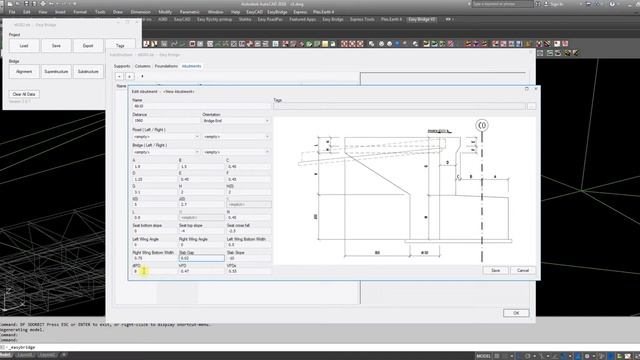Click the VPDx field
Image resolution: width=640 pixels, height=360 pixels.
click(249, 271)
